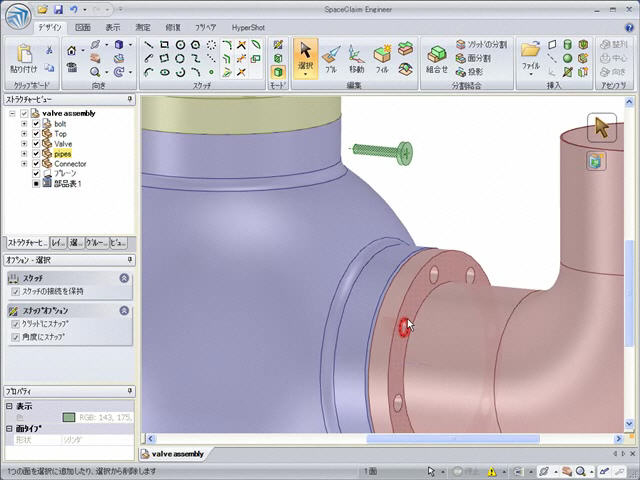Open the 測定 ribbon tab
Screen dimensions: 640x480
point(142,28)
